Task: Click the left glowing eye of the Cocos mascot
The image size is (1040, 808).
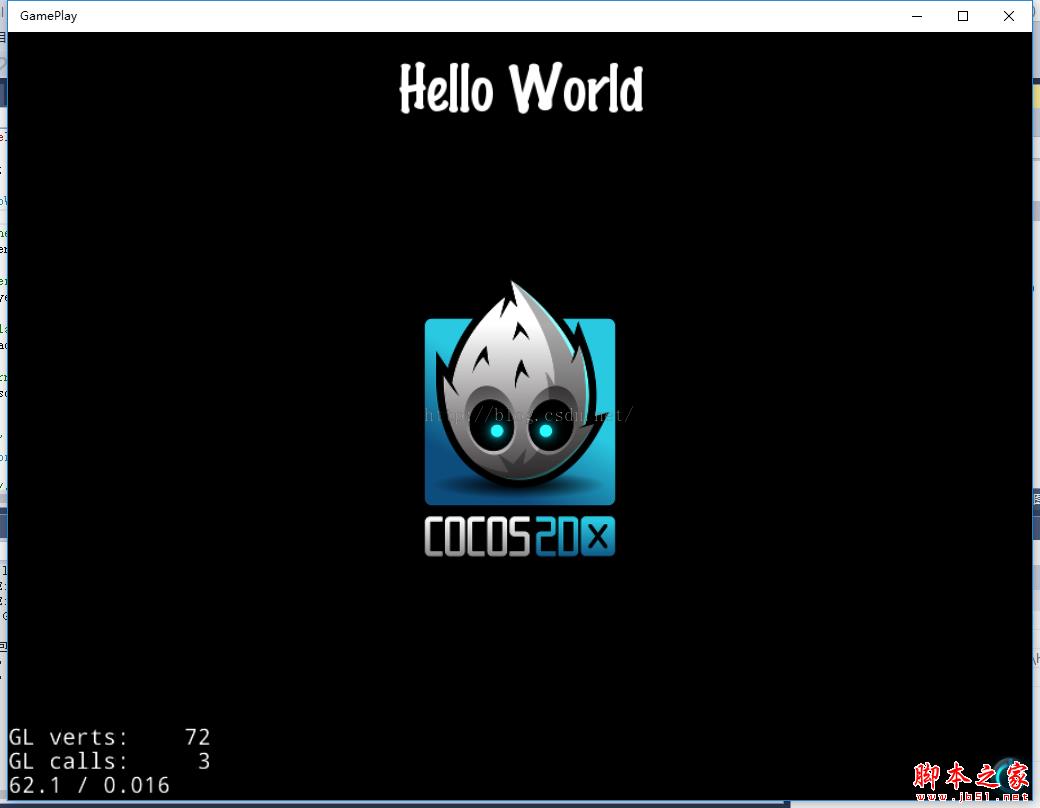Action: [497, 432]
